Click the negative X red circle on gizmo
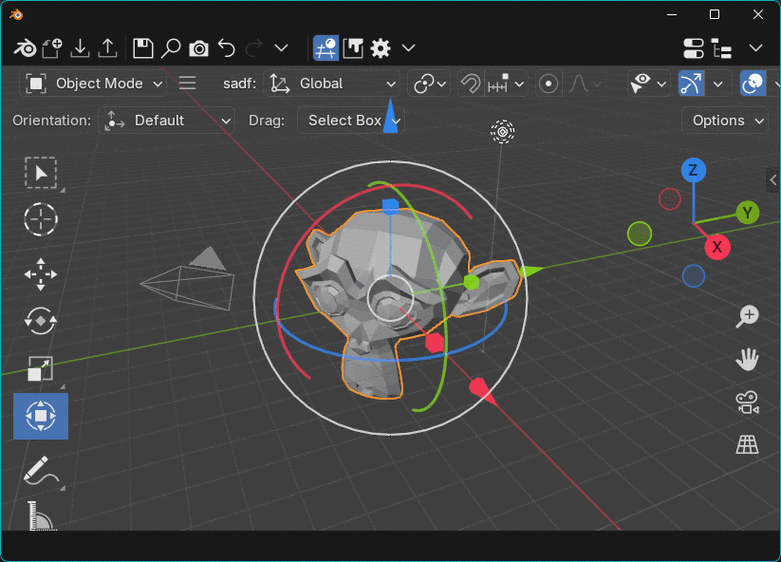Viewport: 781px width, 562px height. [670, 199]
